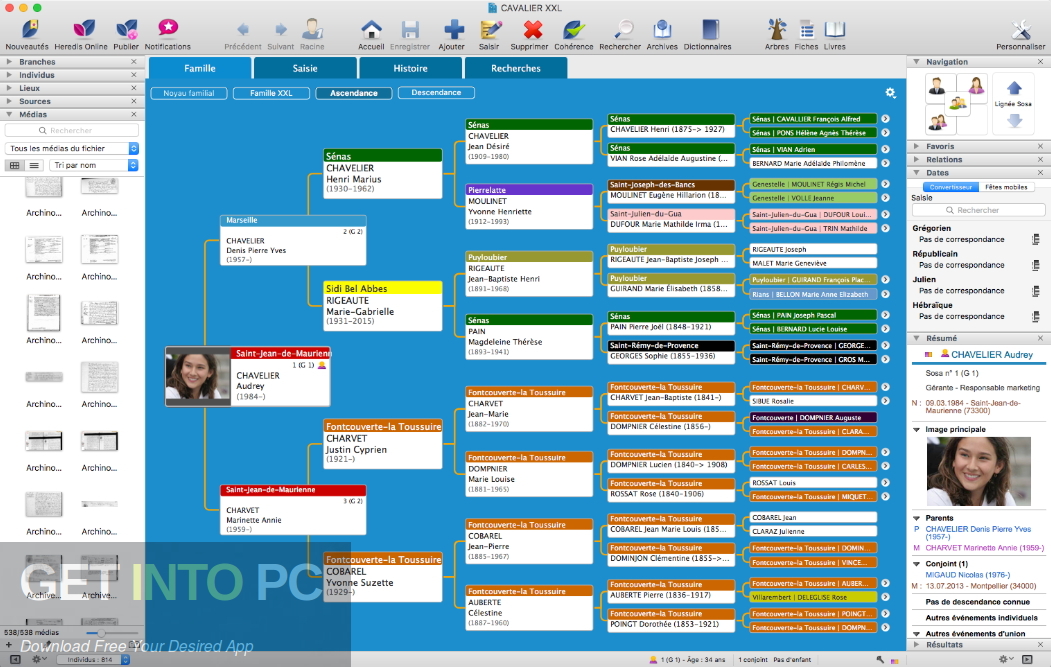
Task: Expand the Lieux panel
Action: point(9,88)
